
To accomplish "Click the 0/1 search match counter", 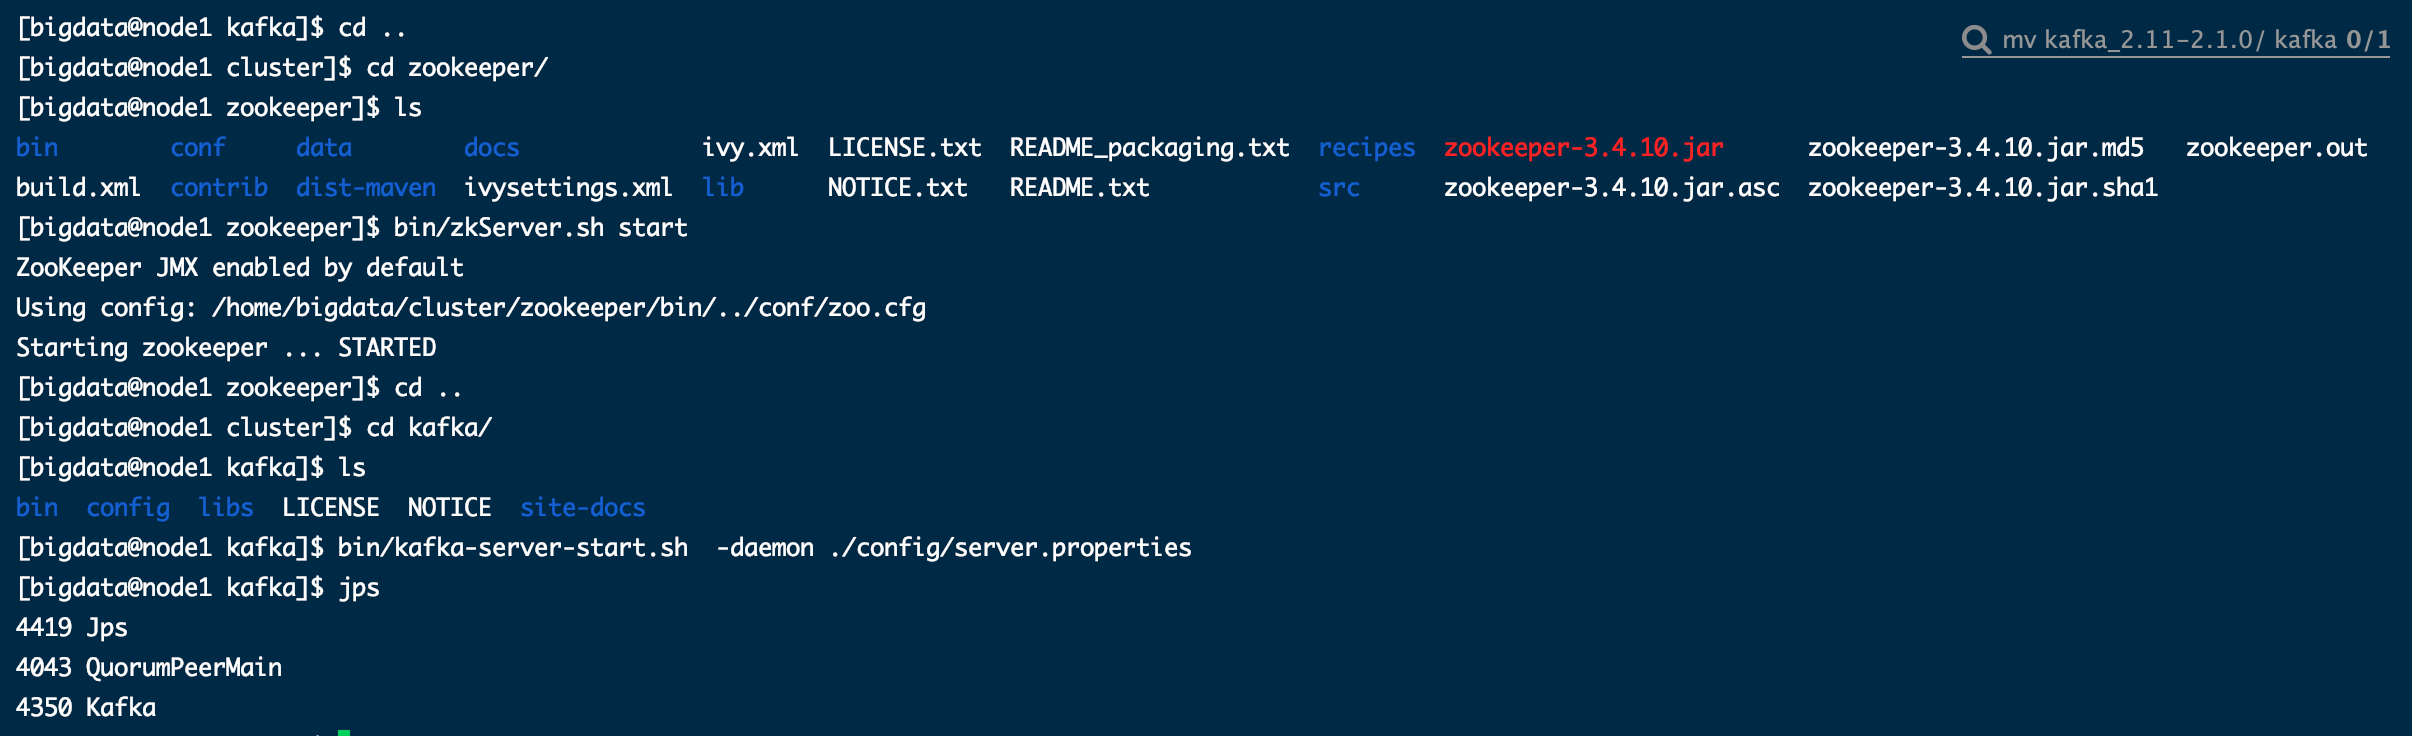I will point(2367,40).
